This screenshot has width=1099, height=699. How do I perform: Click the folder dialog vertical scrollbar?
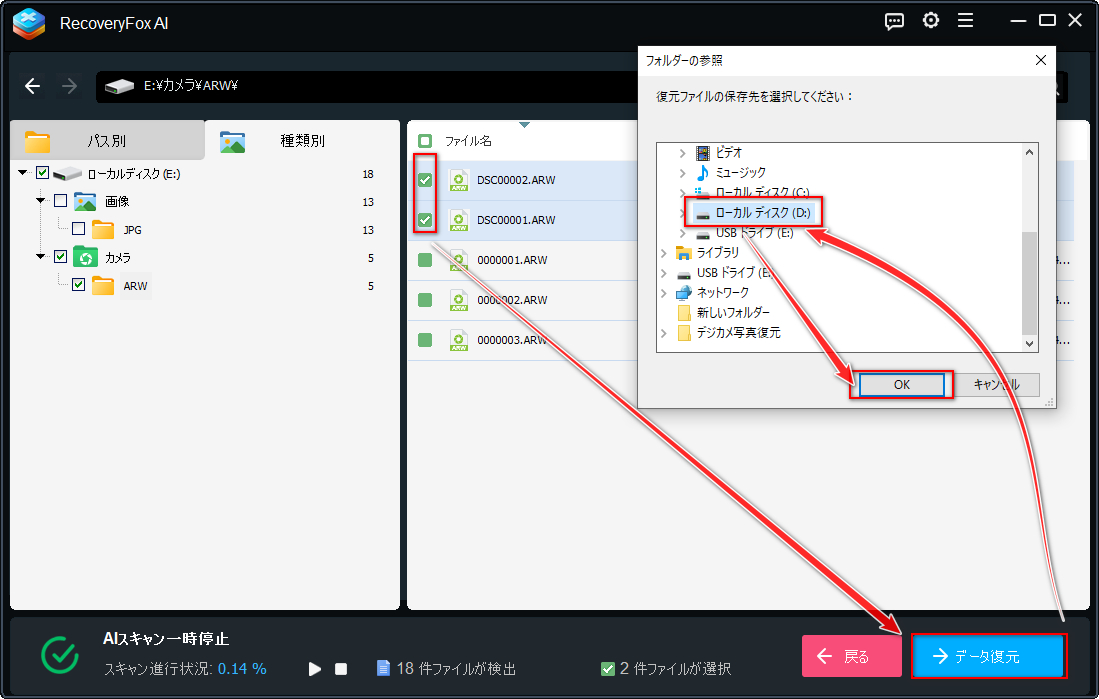click(1029, 247)
